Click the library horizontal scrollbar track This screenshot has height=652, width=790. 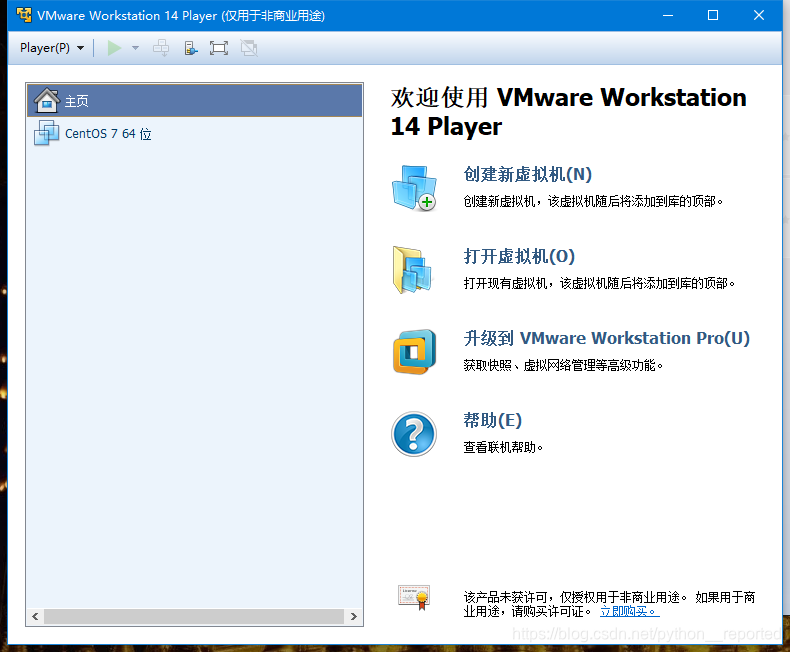pos(194,616)
